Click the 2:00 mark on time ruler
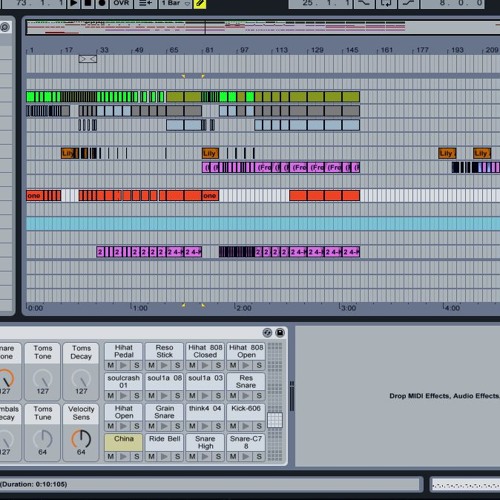 [x=243, y=308]
